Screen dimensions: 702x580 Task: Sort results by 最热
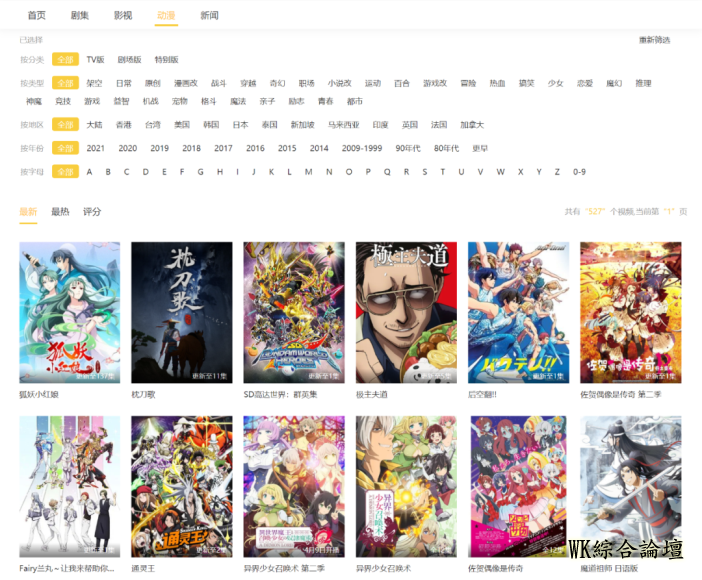pos(60,212)
